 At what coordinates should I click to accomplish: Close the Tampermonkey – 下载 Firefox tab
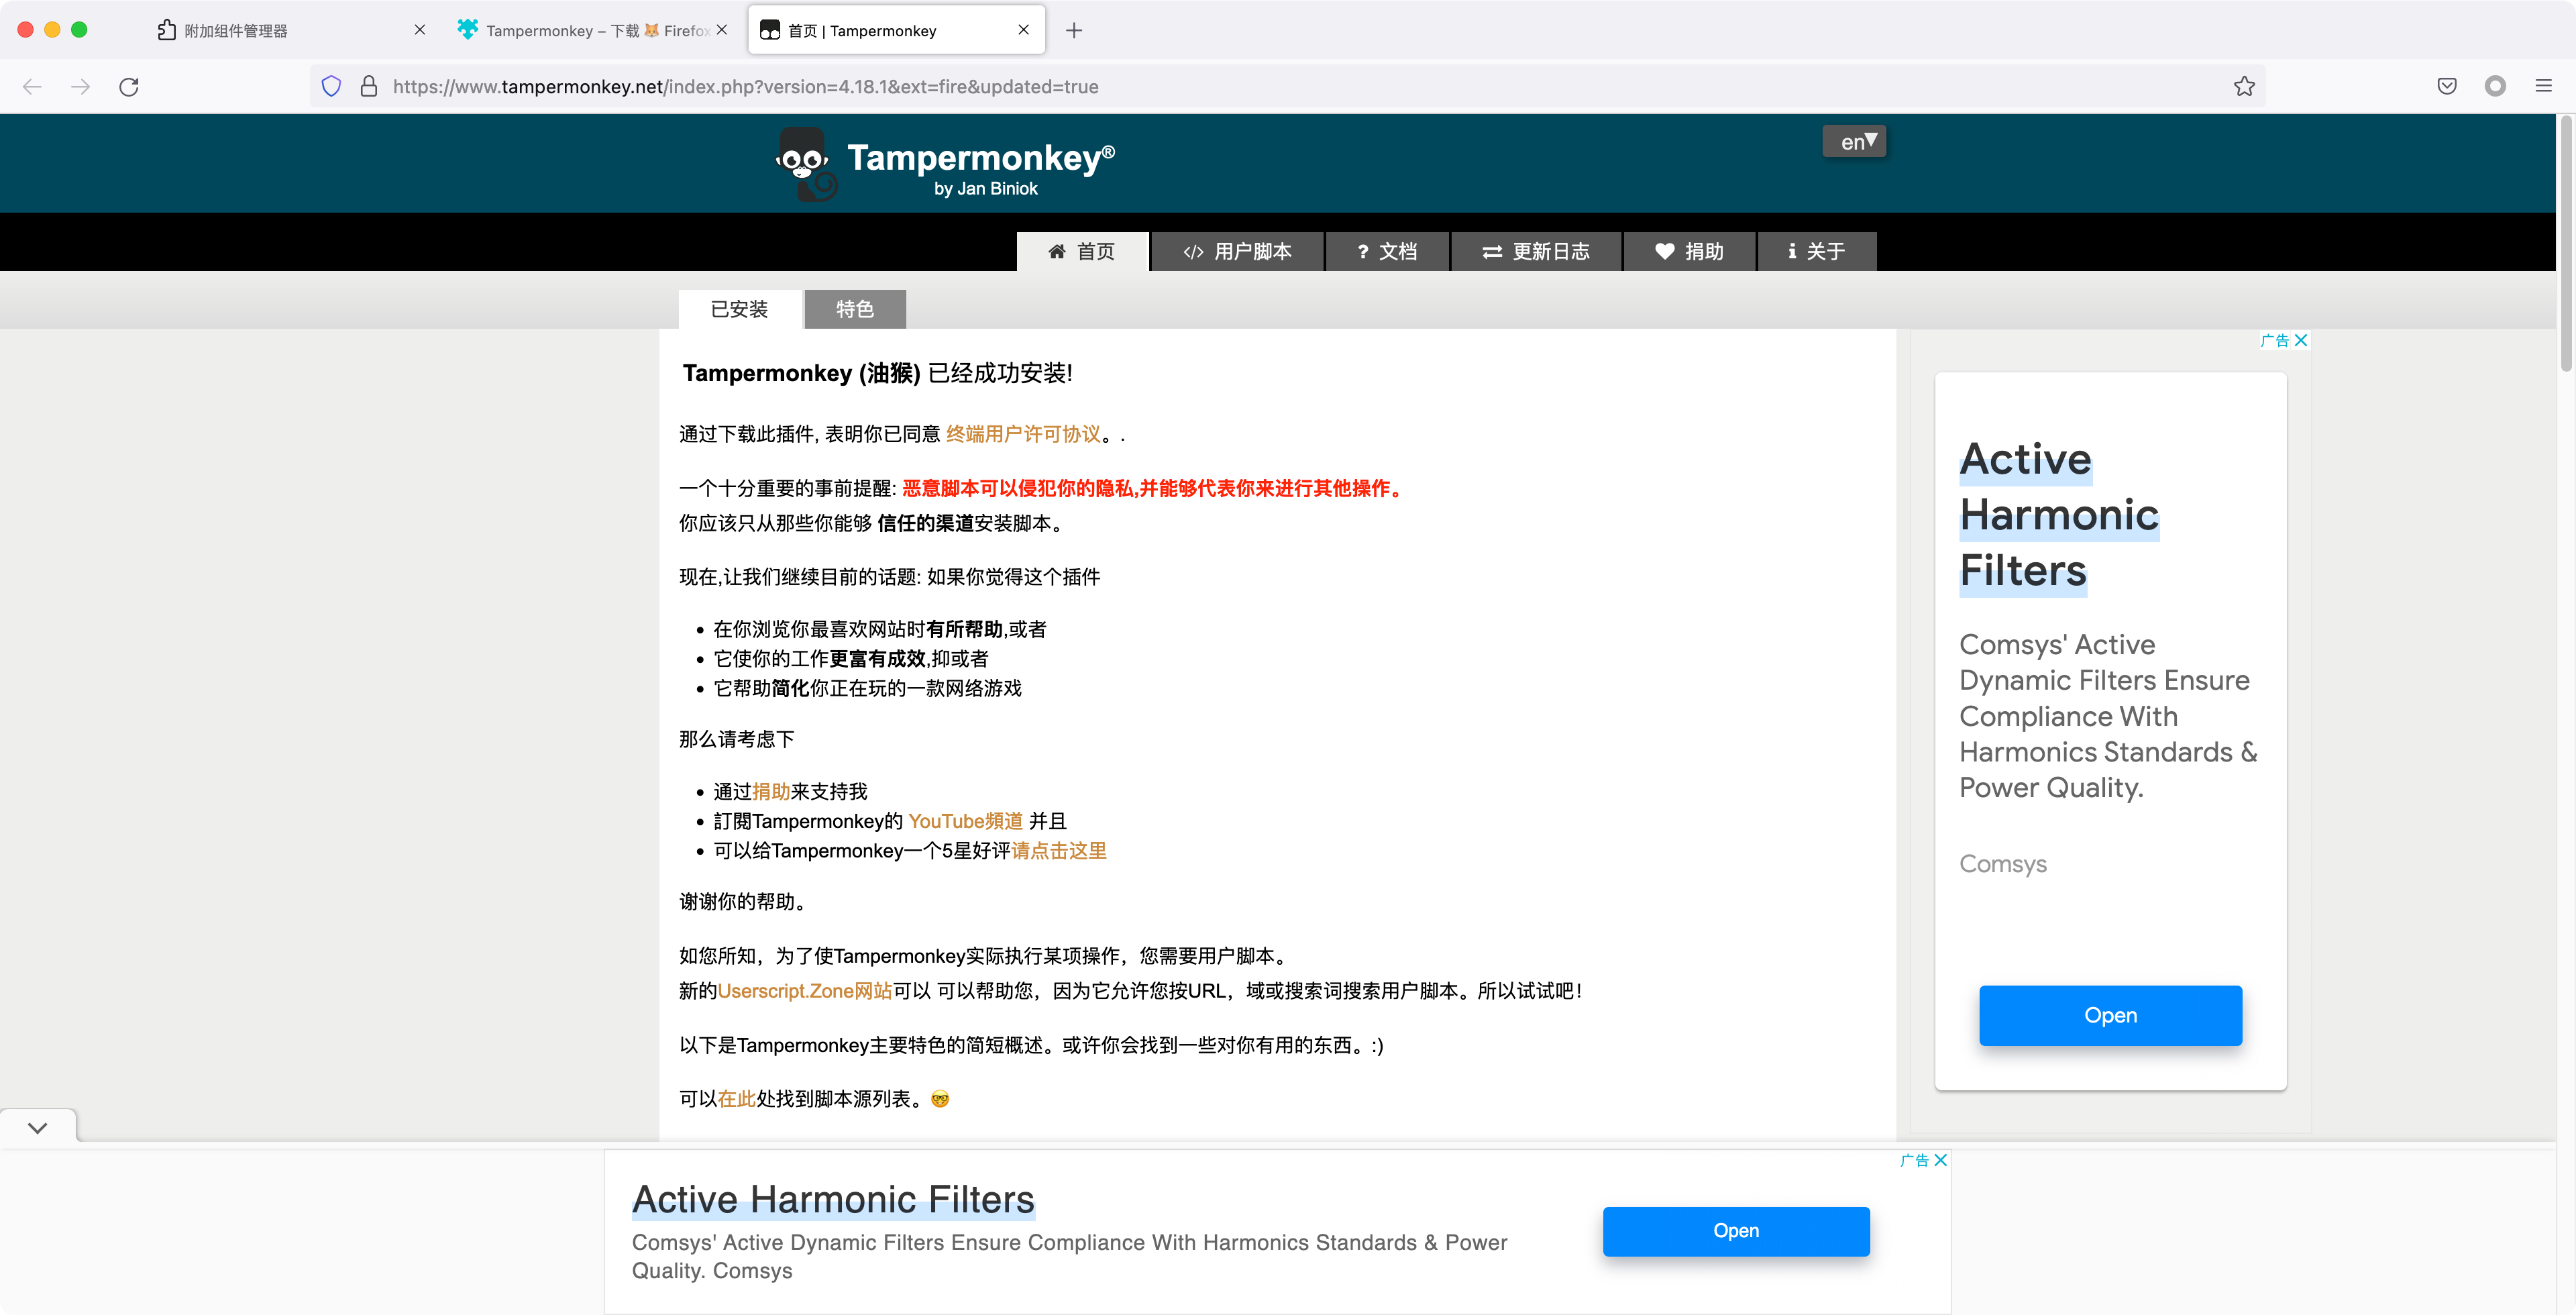click(722, 30)
